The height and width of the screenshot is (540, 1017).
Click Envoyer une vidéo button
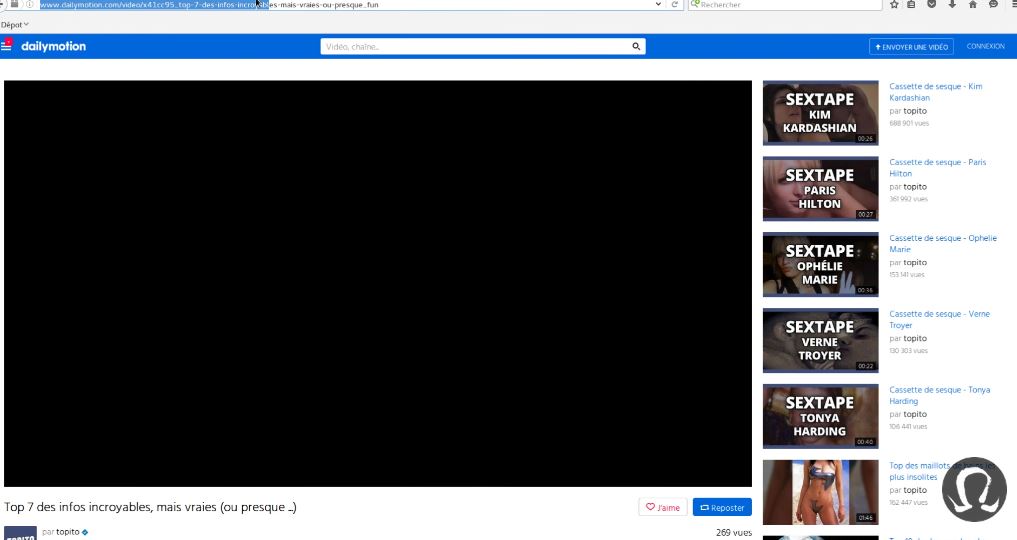[911, 46]
